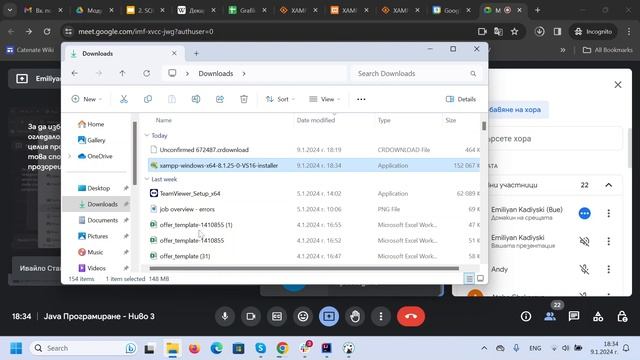This screenshot has height=360, width=640.
Task: Open more options in Meet control bar
Action: click(381, 316)
